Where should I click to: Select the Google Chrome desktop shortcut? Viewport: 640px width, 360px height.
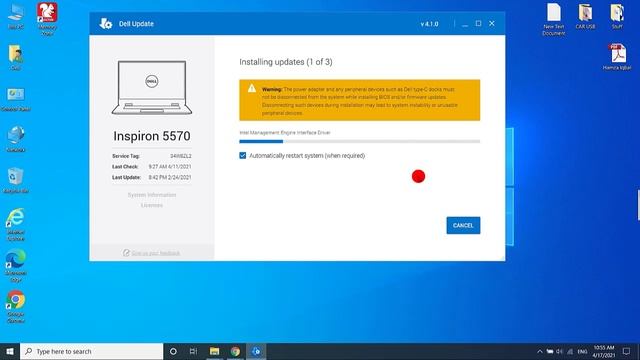(x=16, y=307)
